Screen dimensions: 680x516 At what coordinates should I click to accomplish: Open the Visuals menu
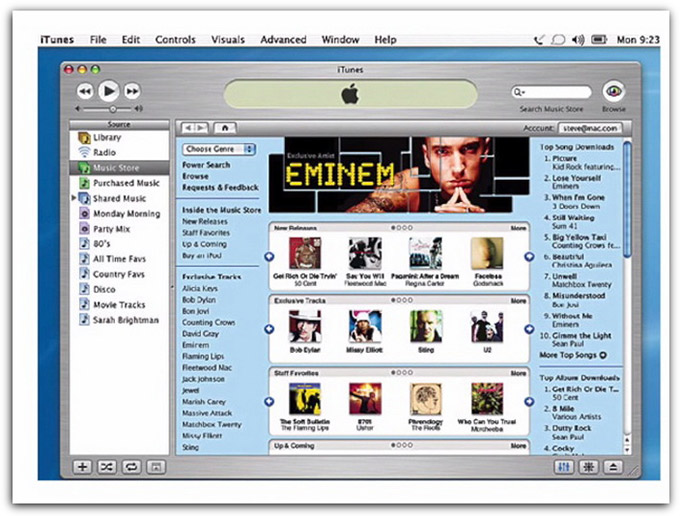tap(228, 40)
